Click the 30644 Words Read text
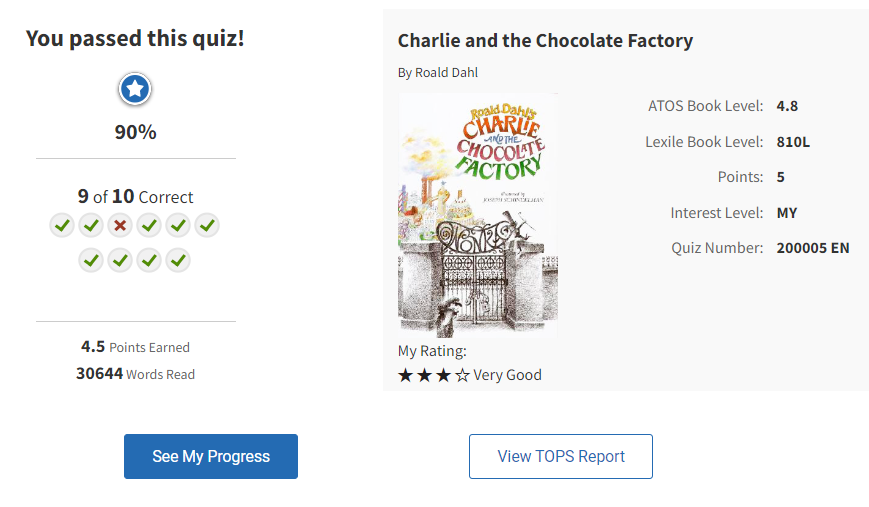The height and width of the screenshot is (507, 869). click(135, 374)
